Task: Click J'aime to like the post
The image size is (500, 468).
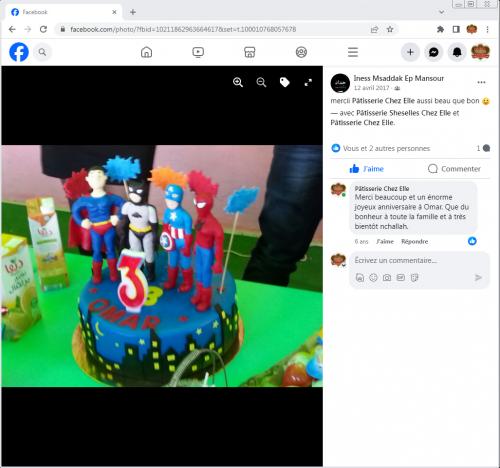Action: [x=367, y=169]
